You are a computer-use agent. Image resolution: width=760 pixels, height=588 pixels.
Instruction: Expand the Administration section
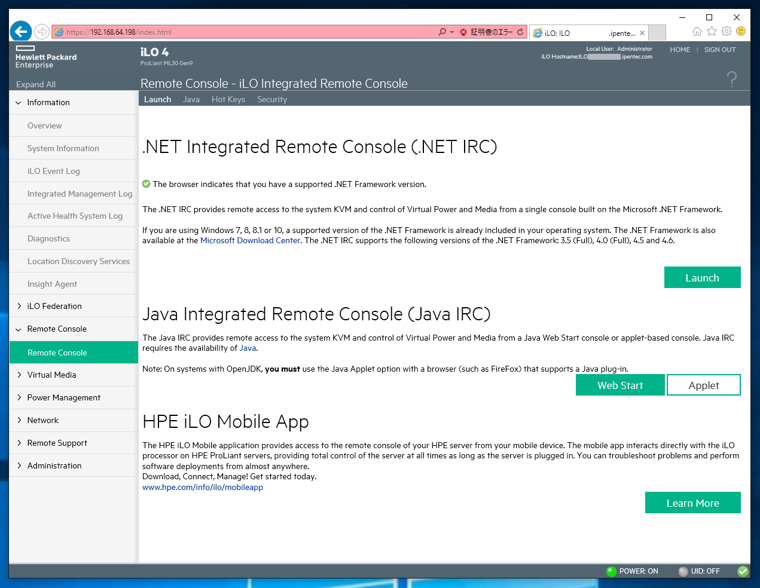coord(18,465)
